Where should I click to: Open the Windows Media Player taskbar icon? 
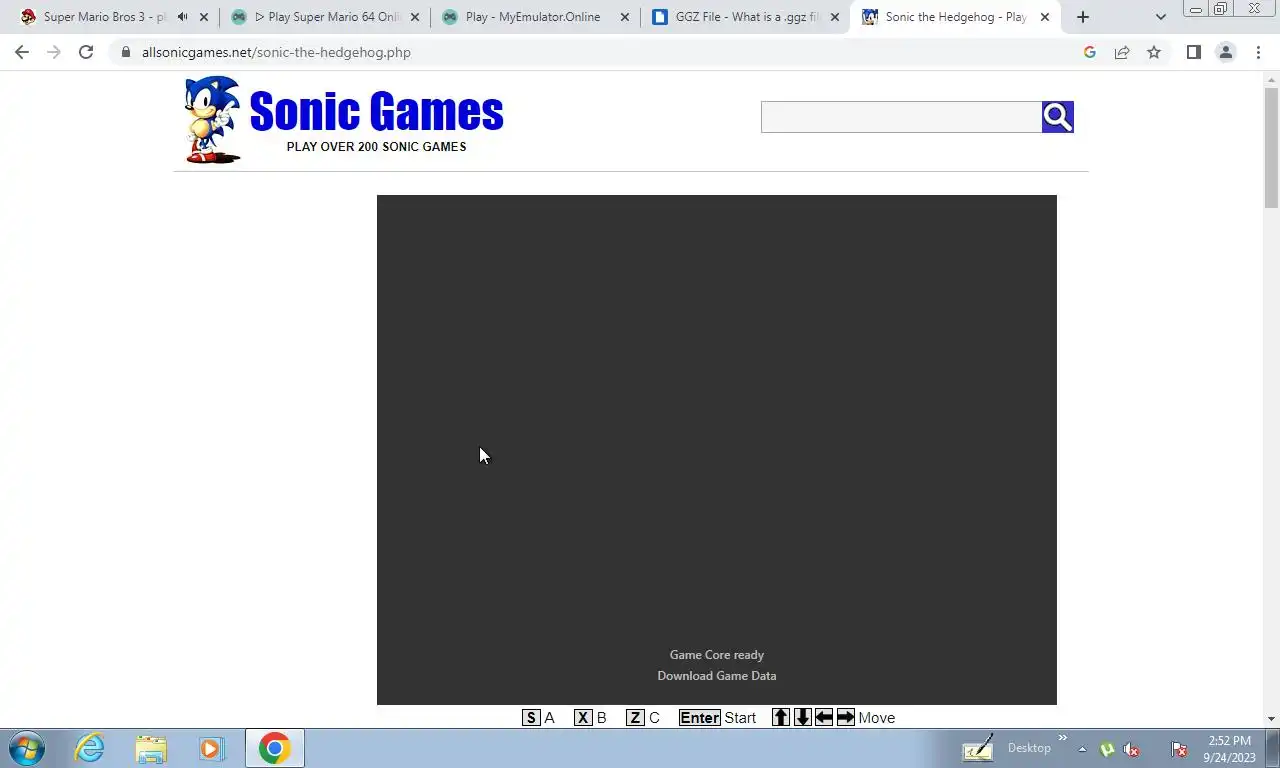[x=211, y=748]
